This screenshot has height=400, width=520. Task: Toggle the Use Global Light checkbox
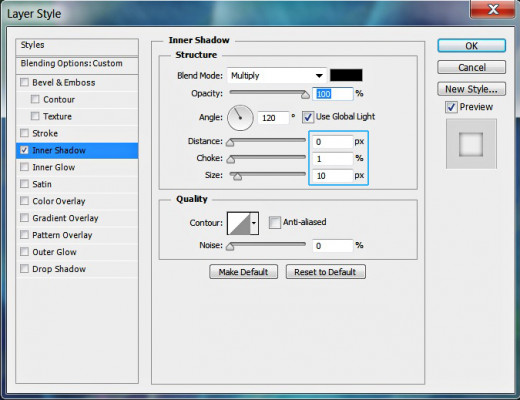point(307,117)
